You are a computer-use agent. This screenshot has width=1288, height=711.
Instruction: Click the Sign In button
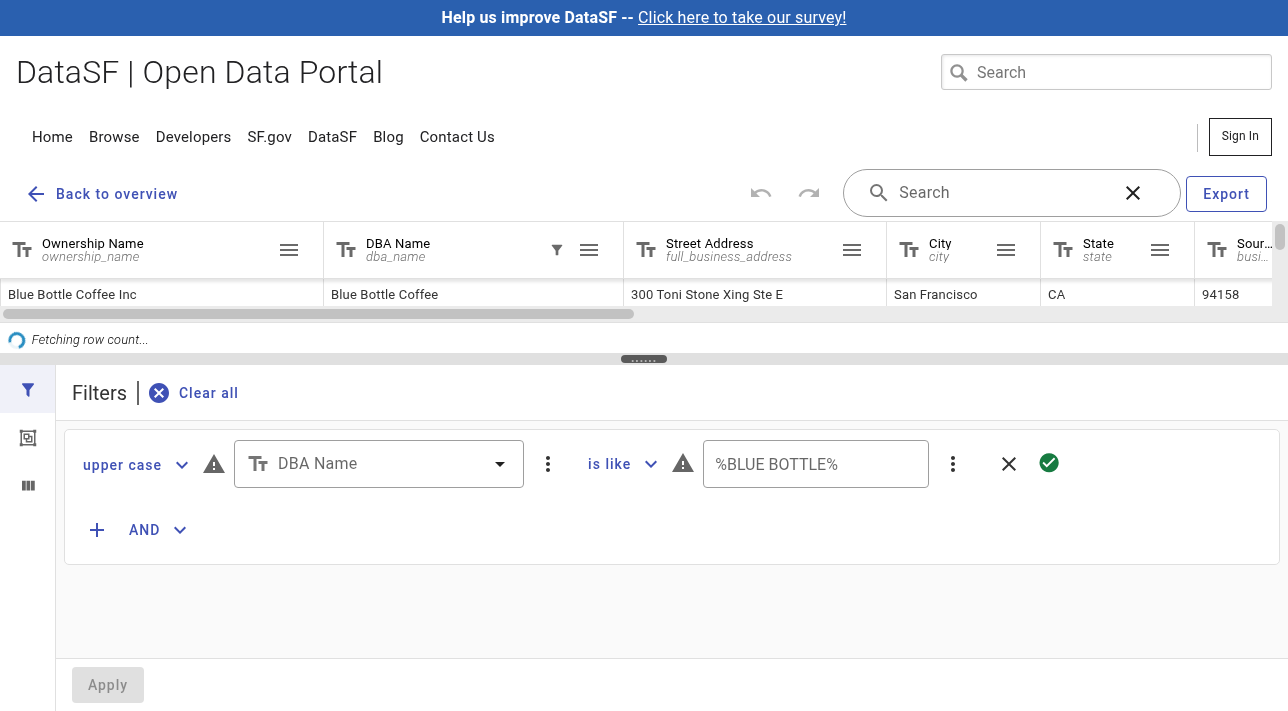click(1240, 137)
